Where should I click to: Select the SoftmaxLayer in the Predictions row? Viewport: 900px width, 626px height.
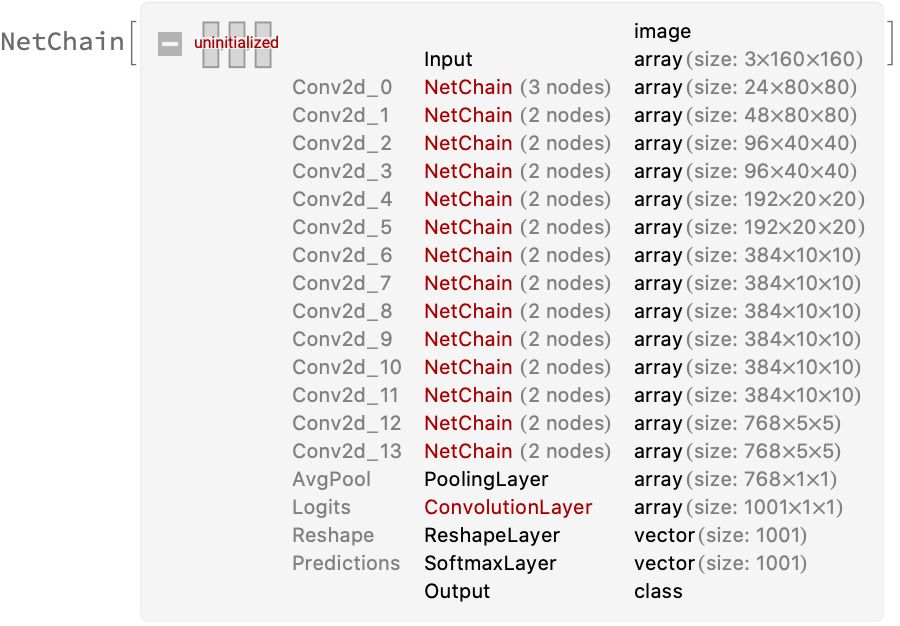coord(492,564)
